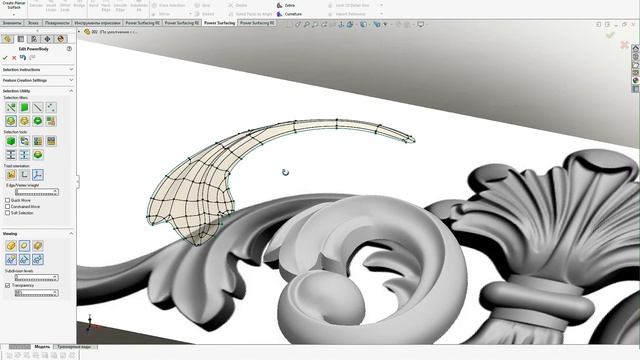Switch to the Инструменты отрисовки tab
Screen dimensions: 640x360
tap(97, 23)
